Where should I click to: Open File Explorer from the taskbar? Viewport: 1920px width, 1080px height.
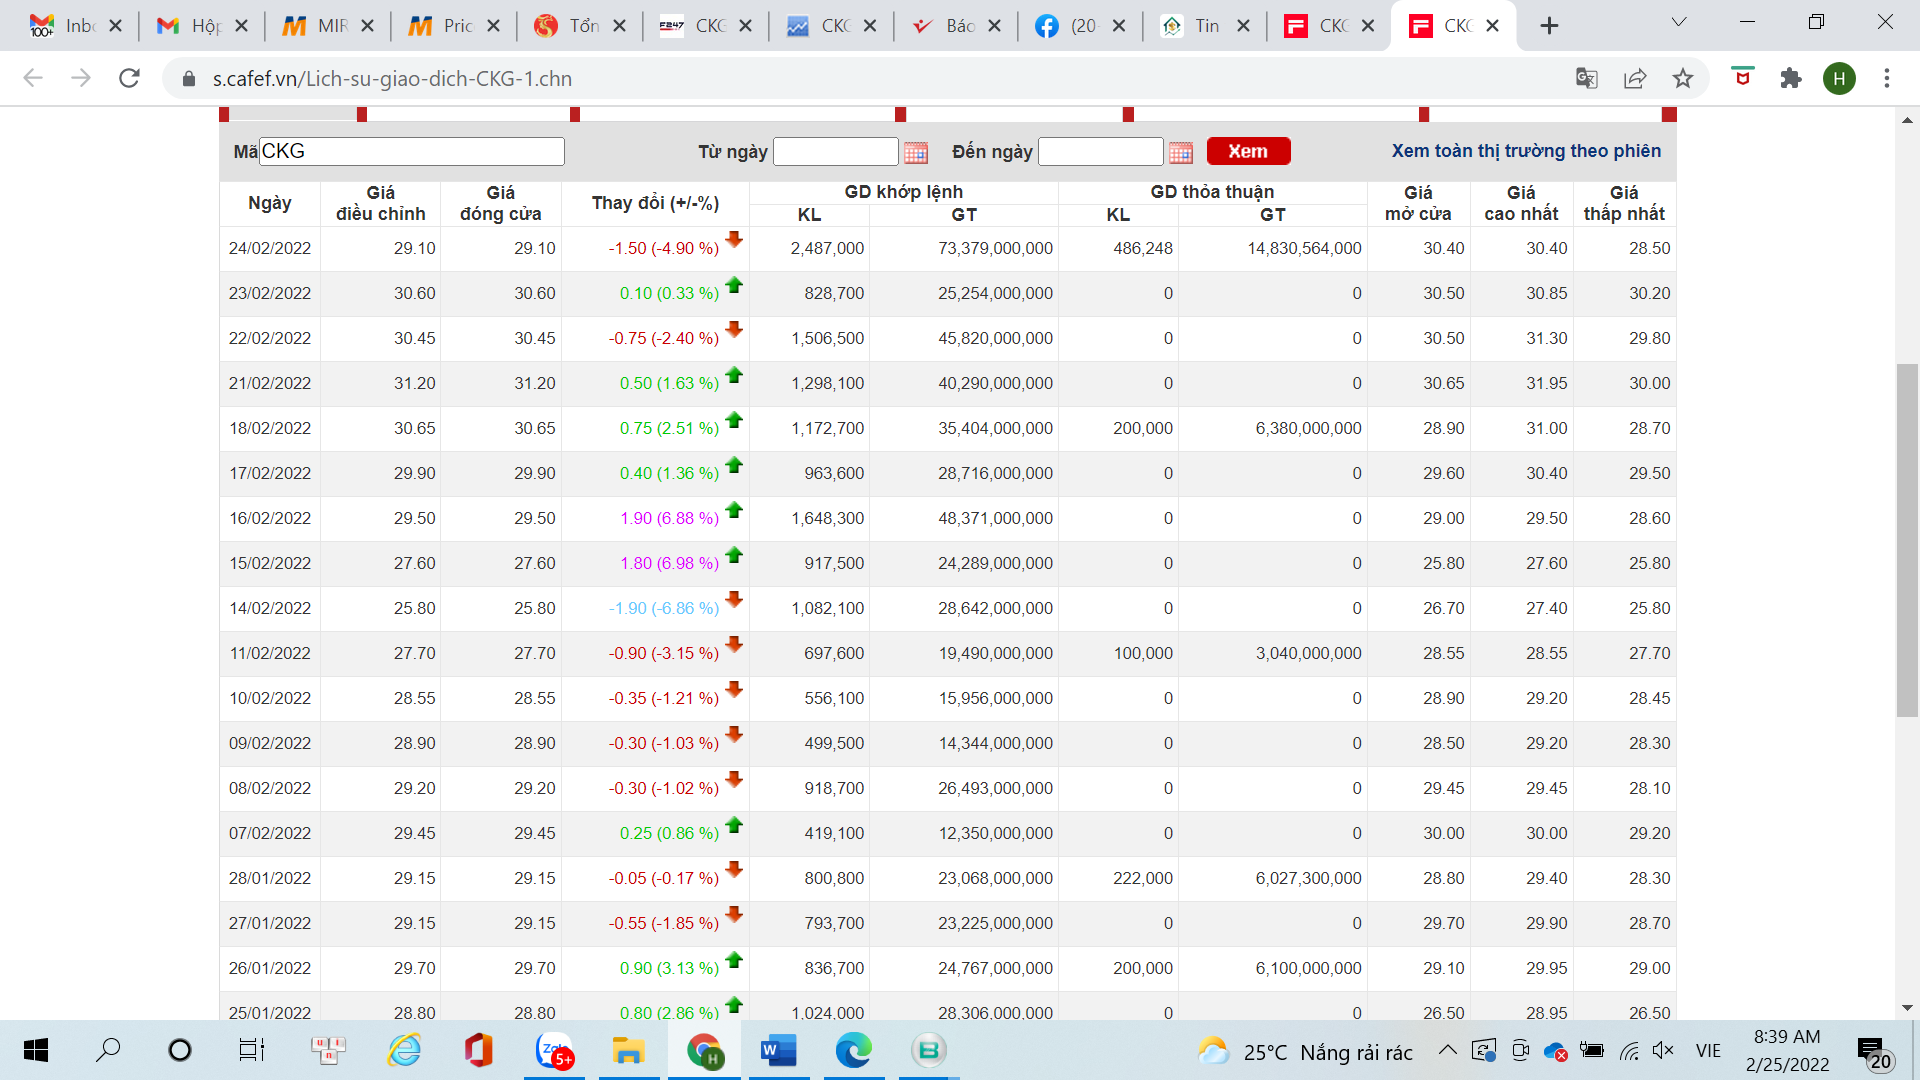[628, 1050]
